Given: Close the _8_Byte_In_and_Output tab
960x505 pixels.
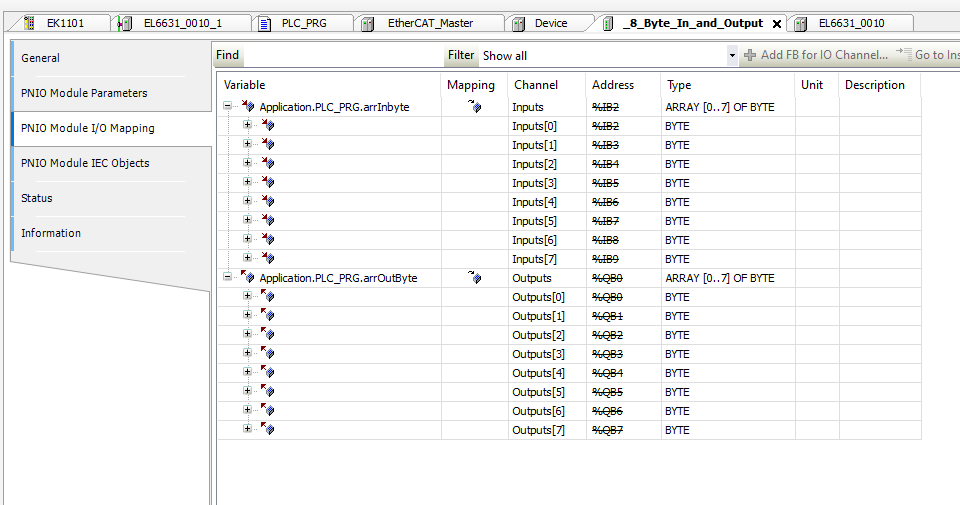Looking at the screenshot, I should [777, 24].
